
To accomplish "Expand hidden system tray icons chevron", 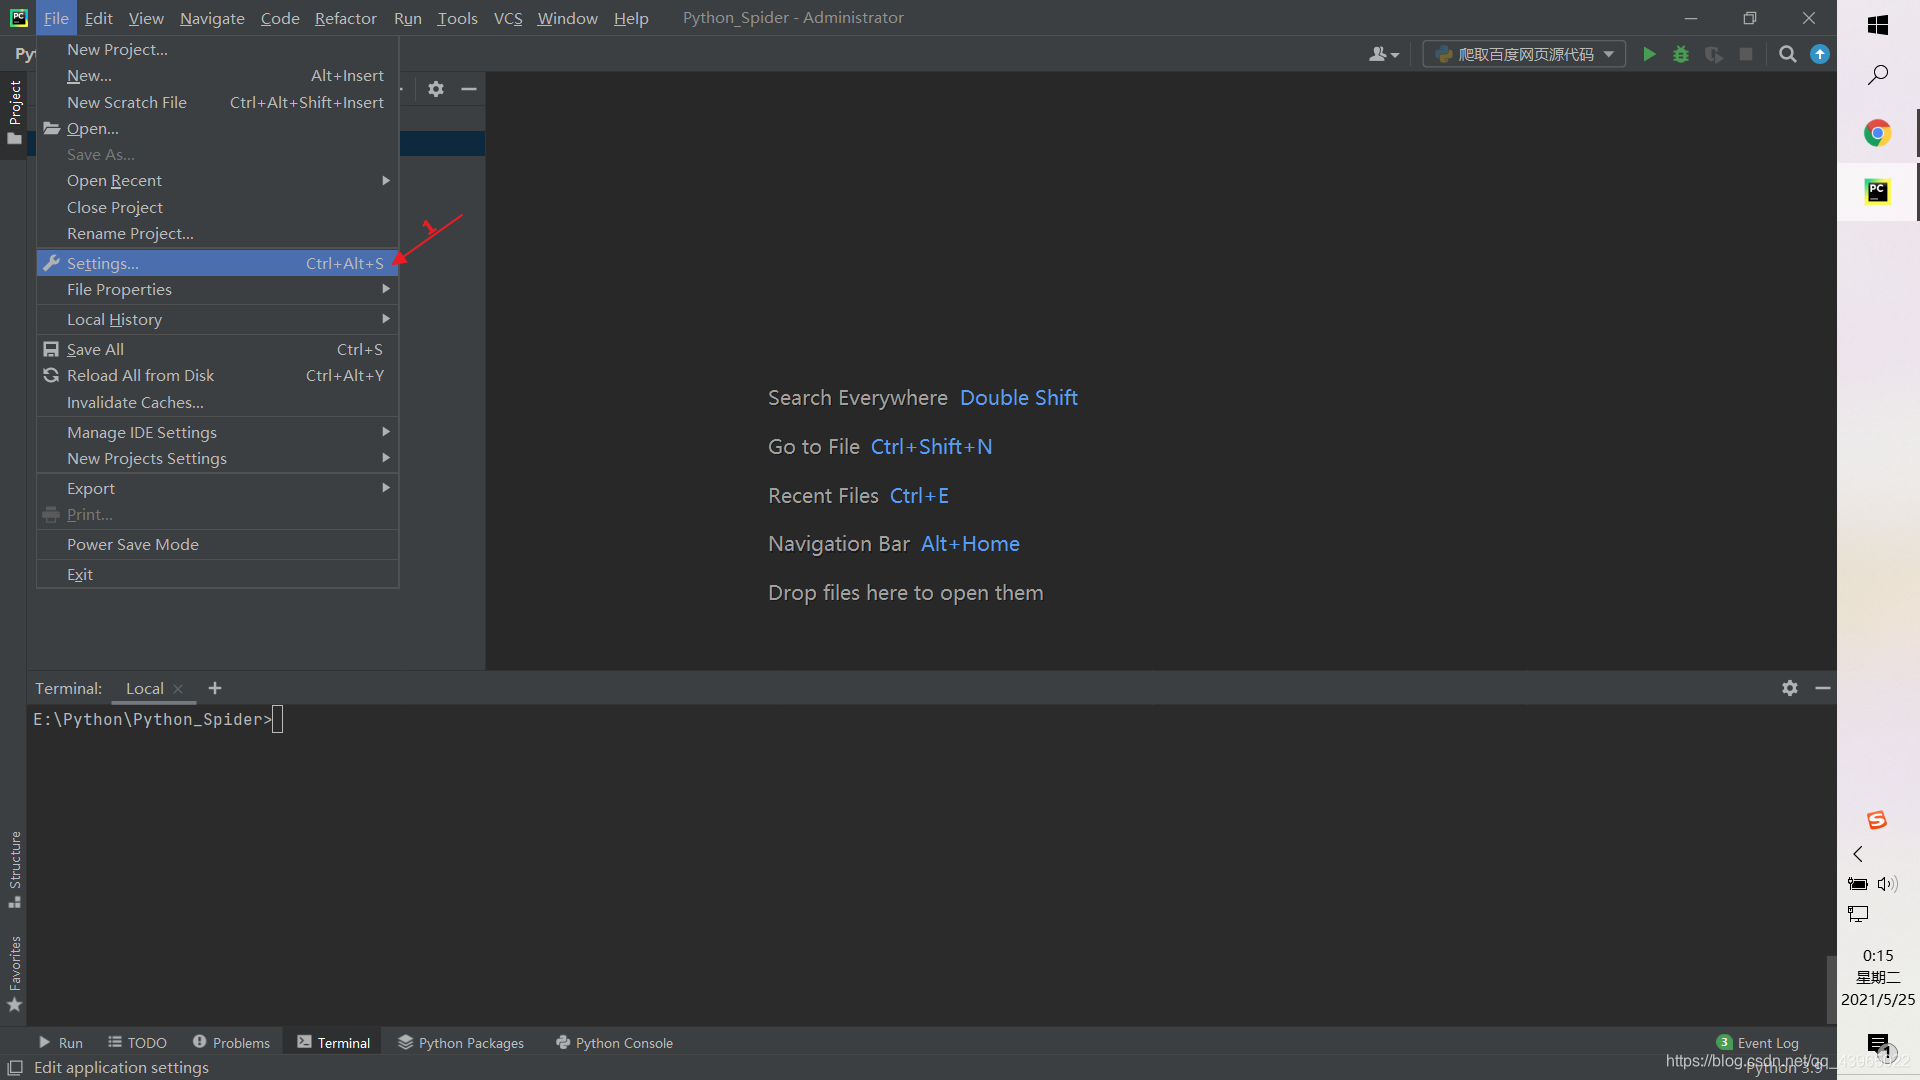I will pyautogui.click(x=1858, y=854).
